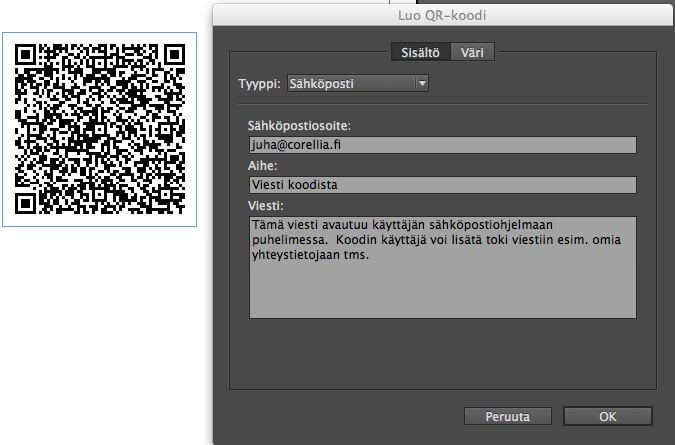675x445 pixels.
Task: Click inside the Viesti message text area
Action: coord(443,267)
